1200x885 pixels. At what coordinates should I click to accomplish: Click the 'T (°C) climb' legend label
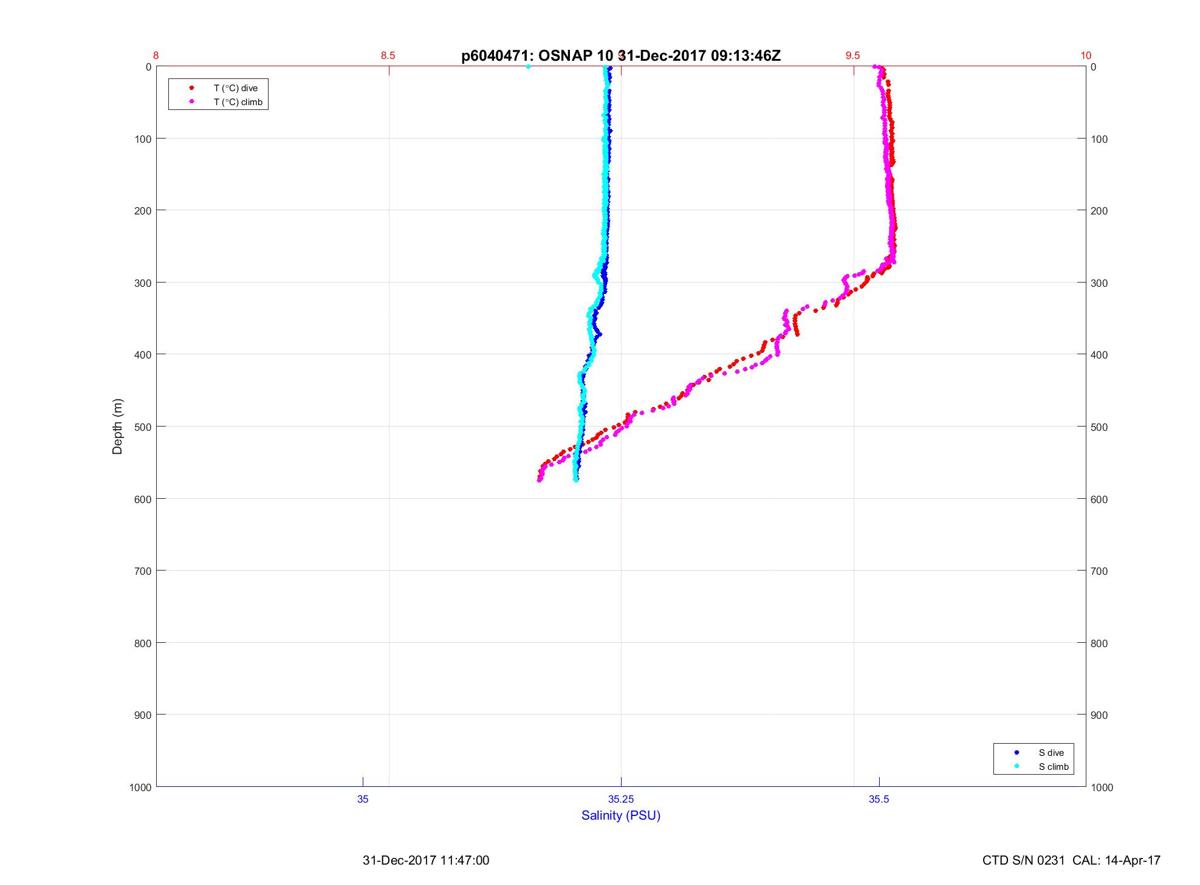(x=238, y=102)
